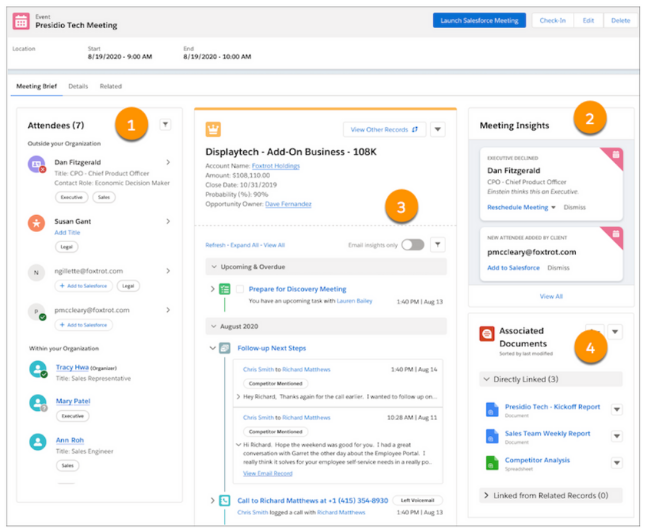
Task: Click the orange opportunity crown icon
Action: pyautogui.click(x=213, y=129)
